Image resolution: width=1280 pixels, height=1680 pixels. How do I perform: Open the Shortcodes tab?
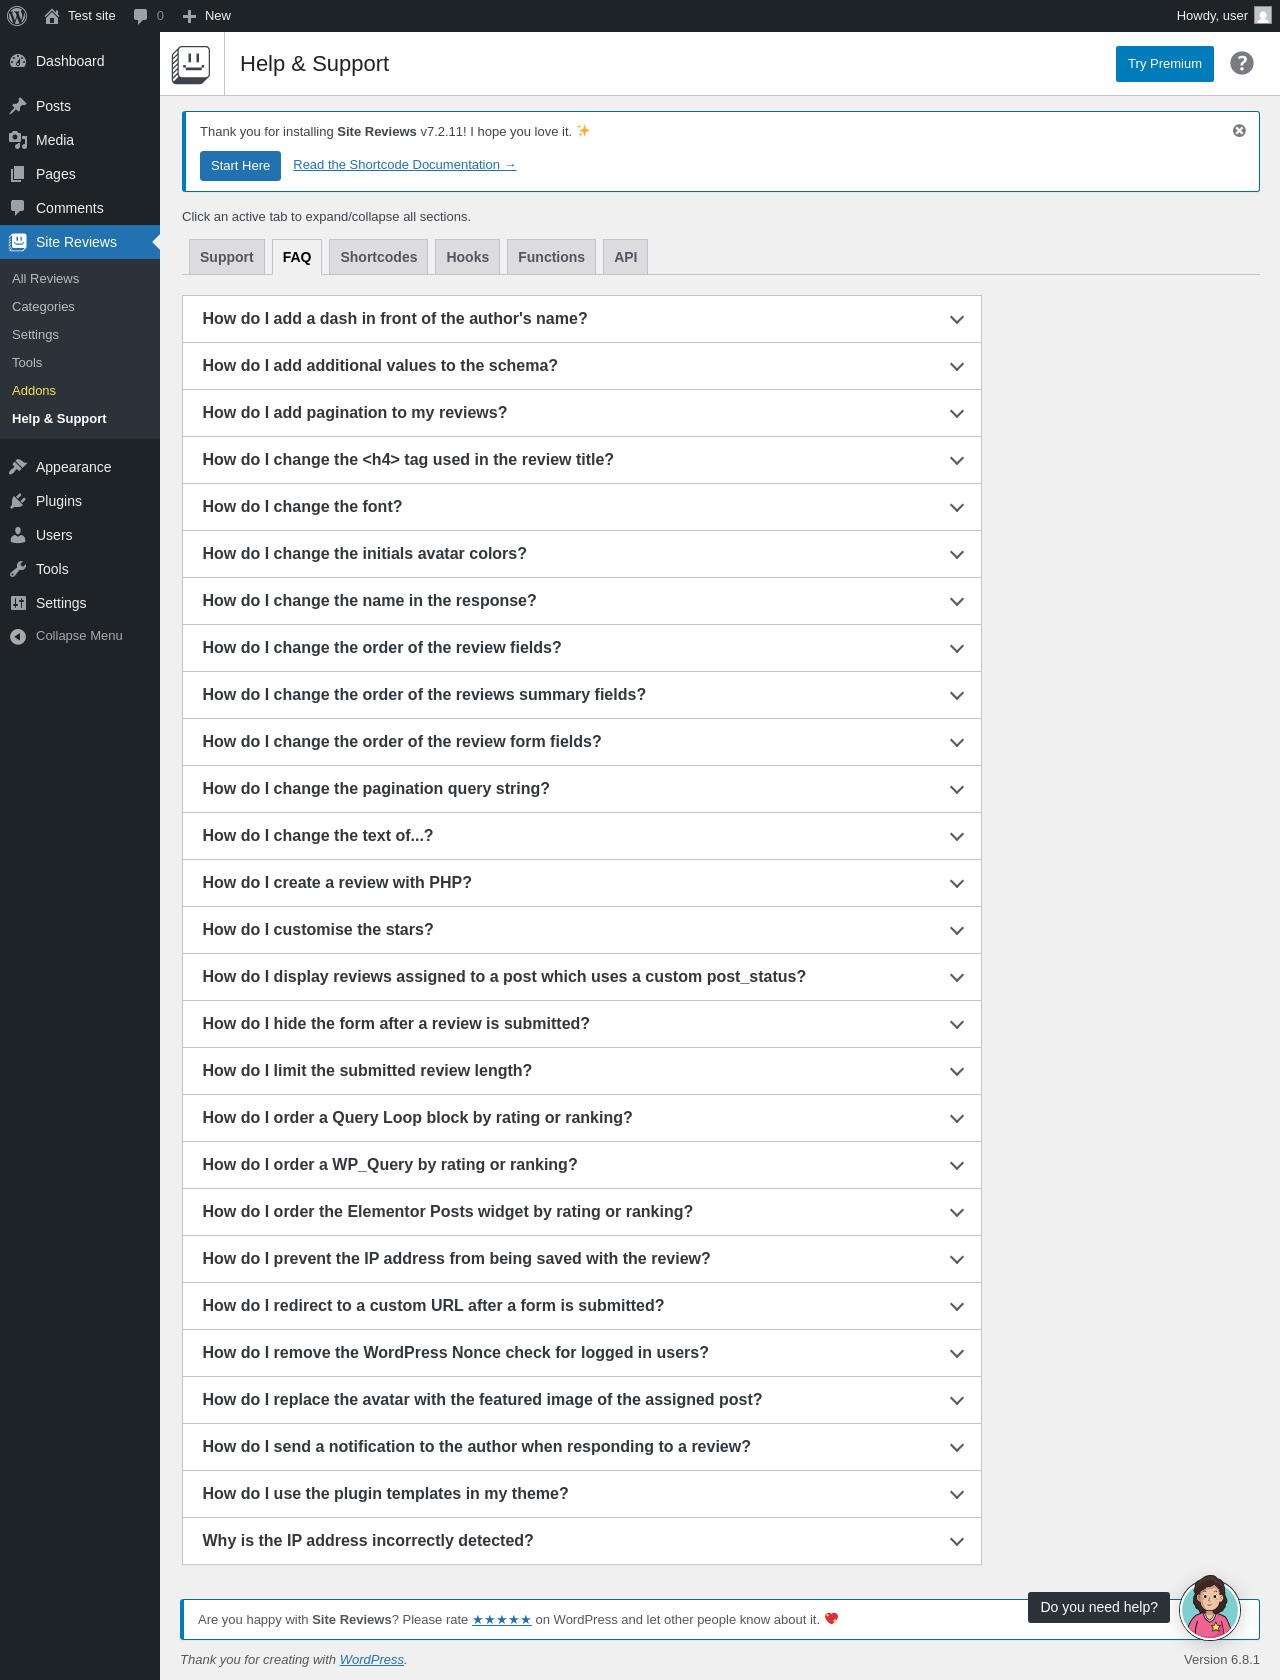[x=379, y=257]
